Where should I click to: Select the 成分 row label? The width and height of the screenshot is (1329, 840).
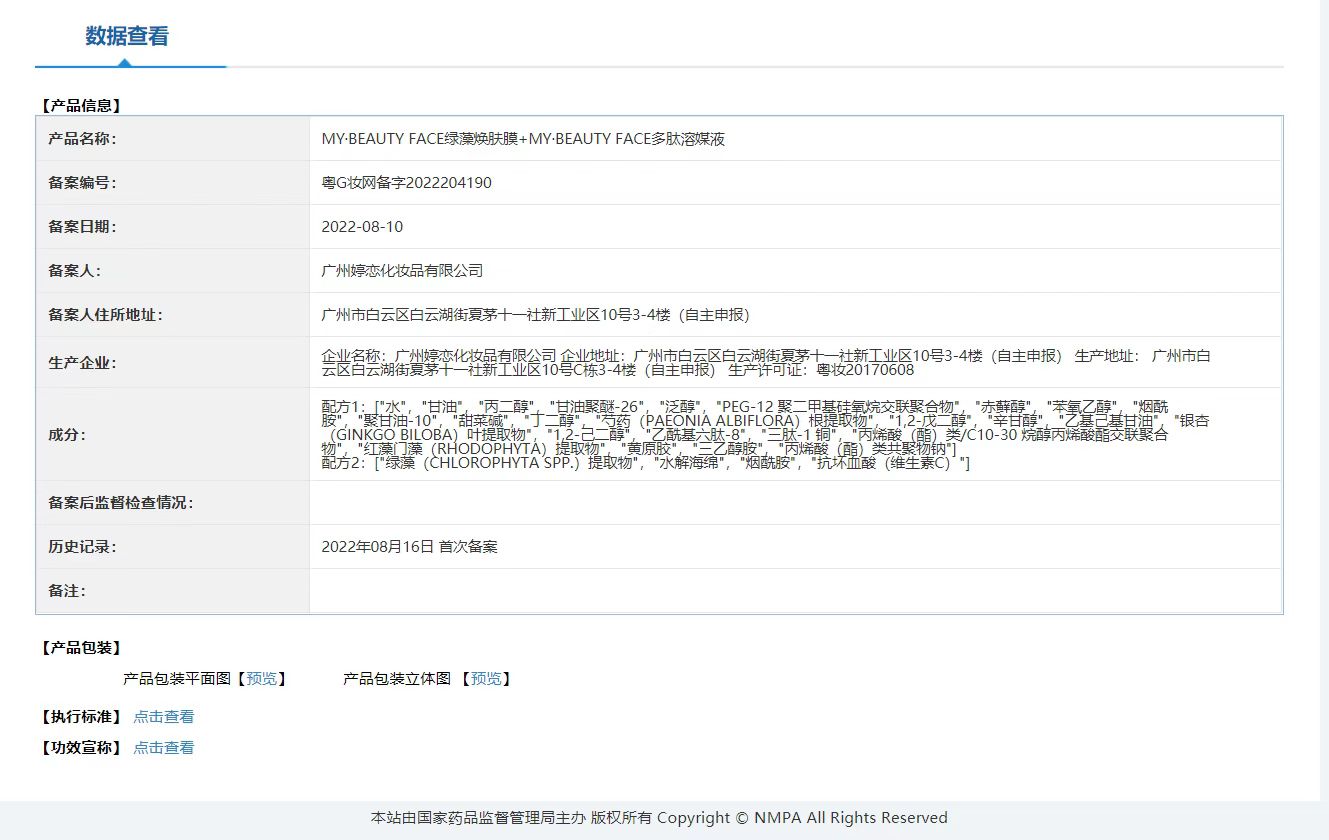67,435
